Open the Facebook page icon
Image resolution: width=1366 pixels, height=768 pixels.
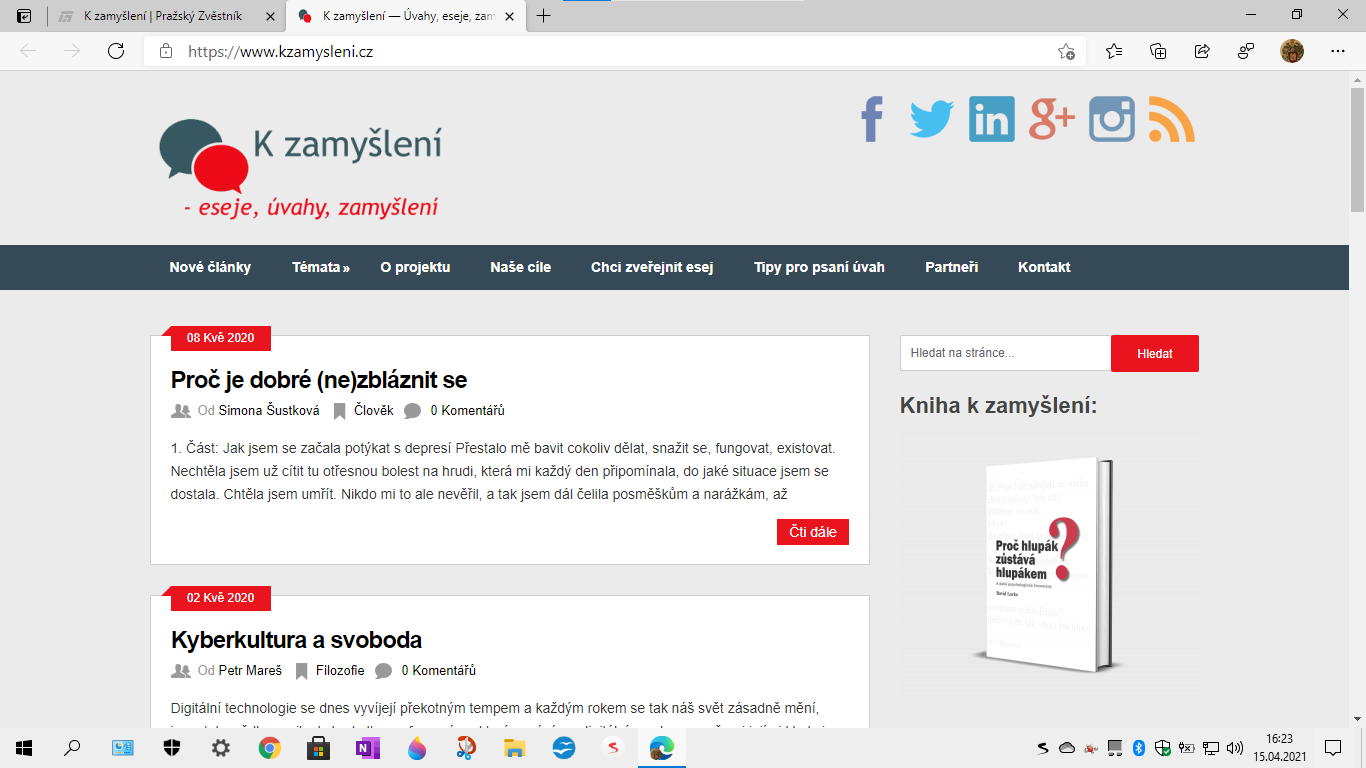coord(870,120)
